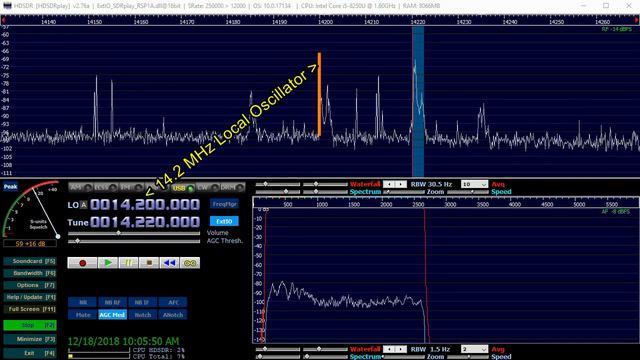Increase RF RBW with right arrow
Screen dimensions: 640x360
coord(401,184)
